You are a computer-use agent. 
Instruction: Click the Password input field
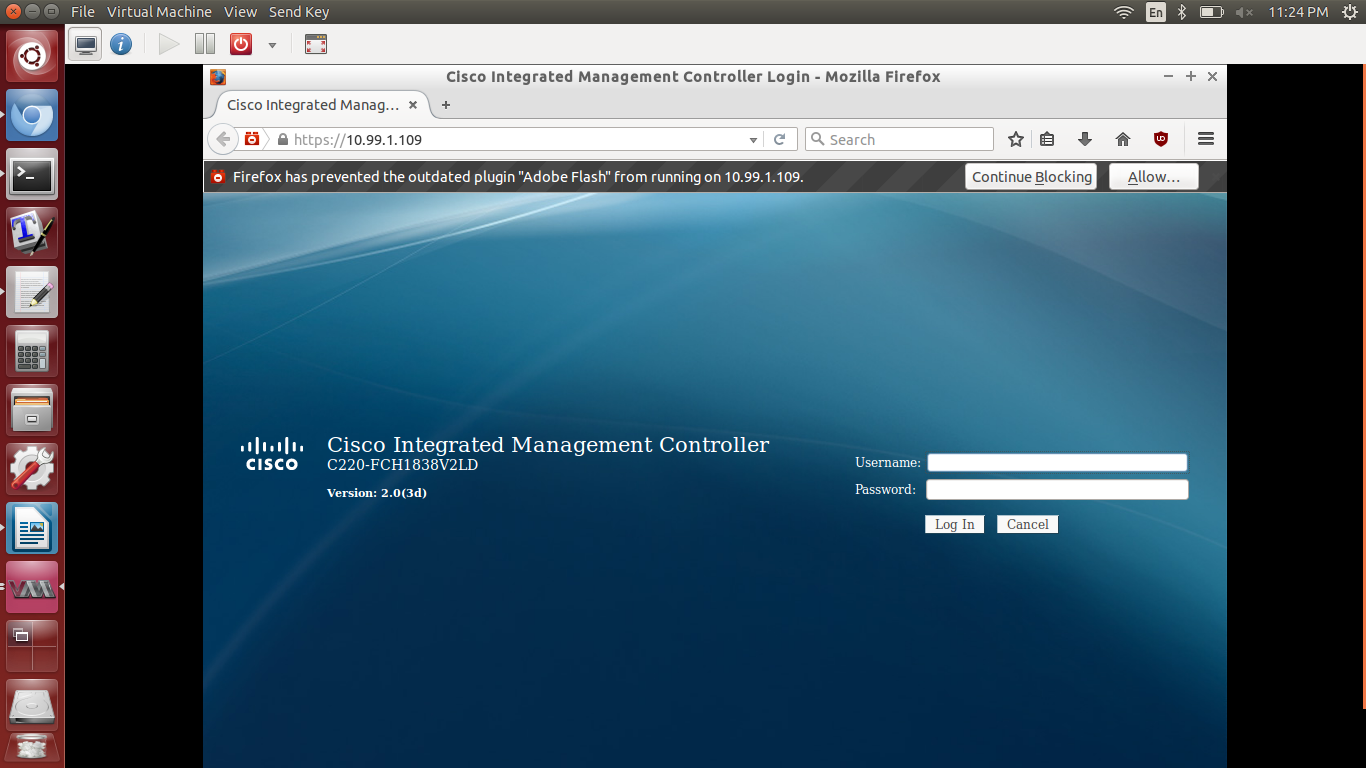click(1057, 490)
